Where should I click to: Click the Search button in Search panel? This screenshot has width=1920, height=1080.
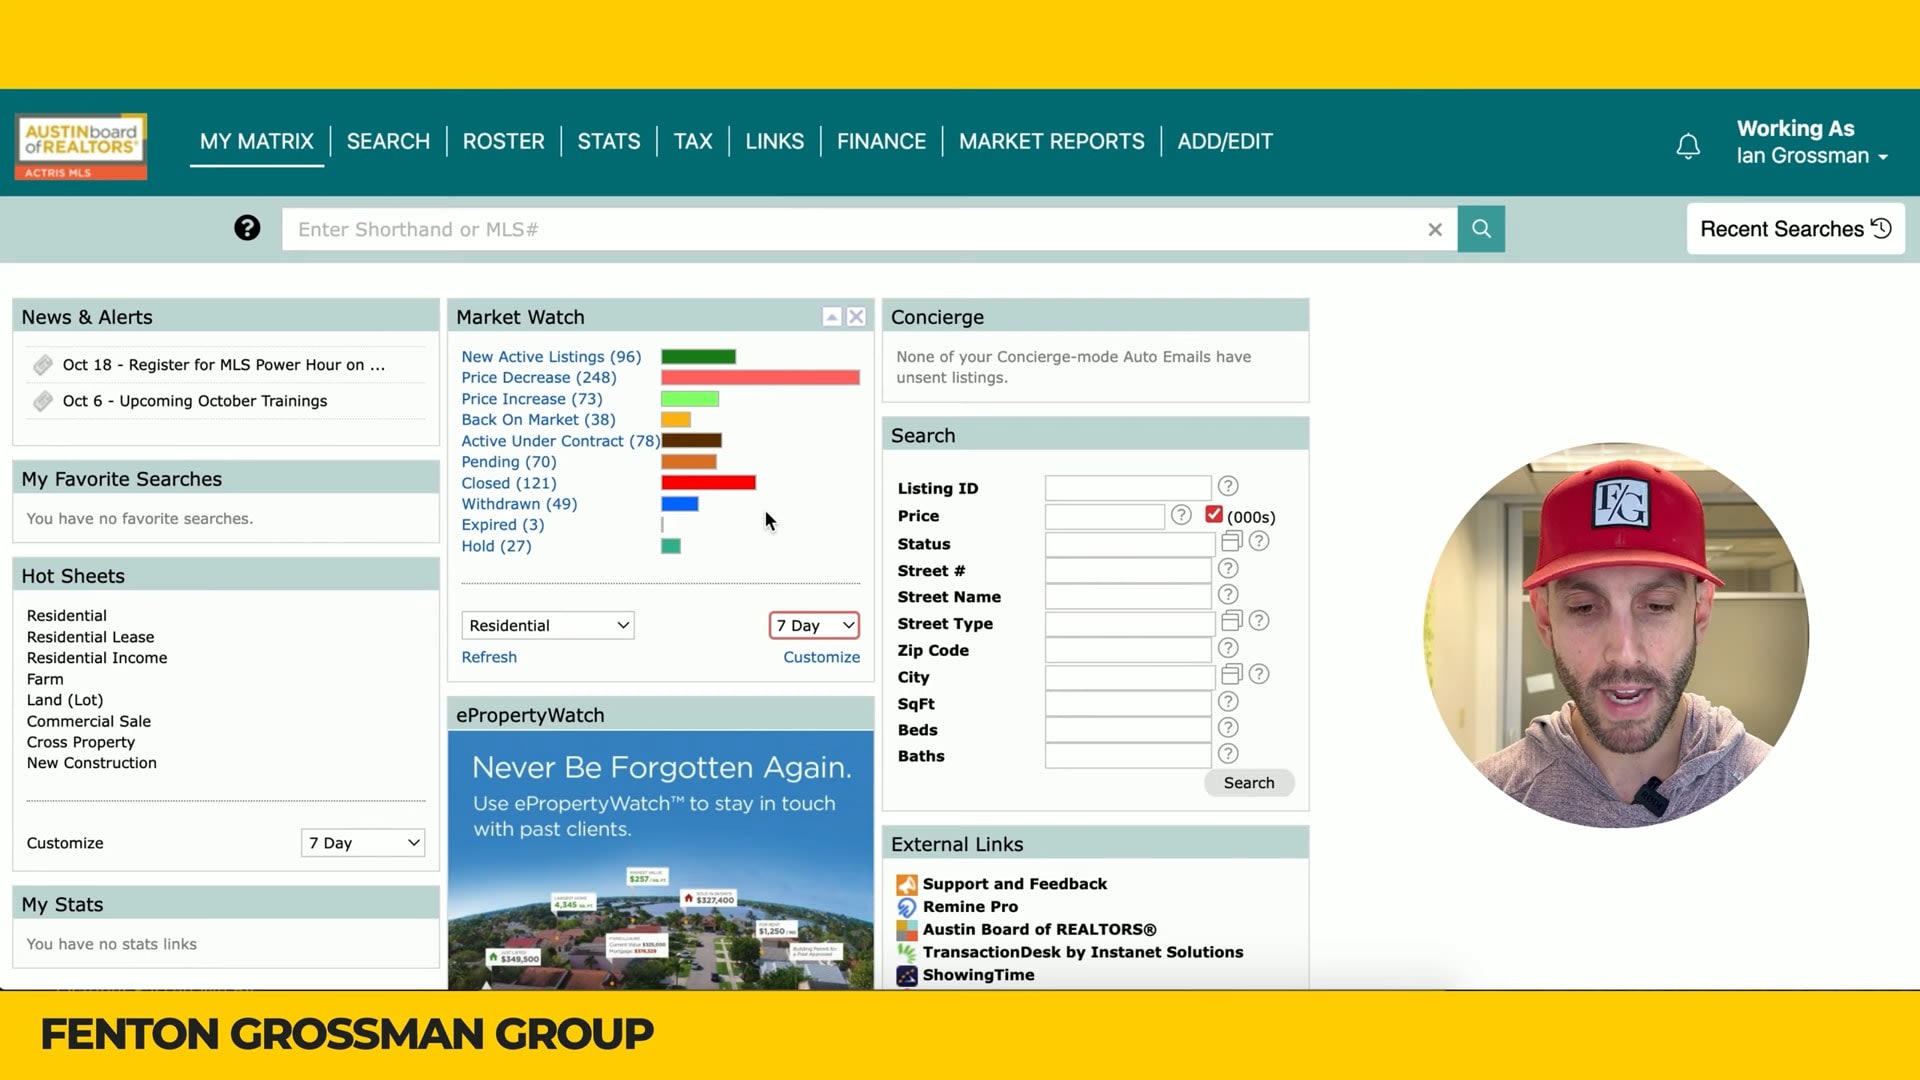point(1249,783)
